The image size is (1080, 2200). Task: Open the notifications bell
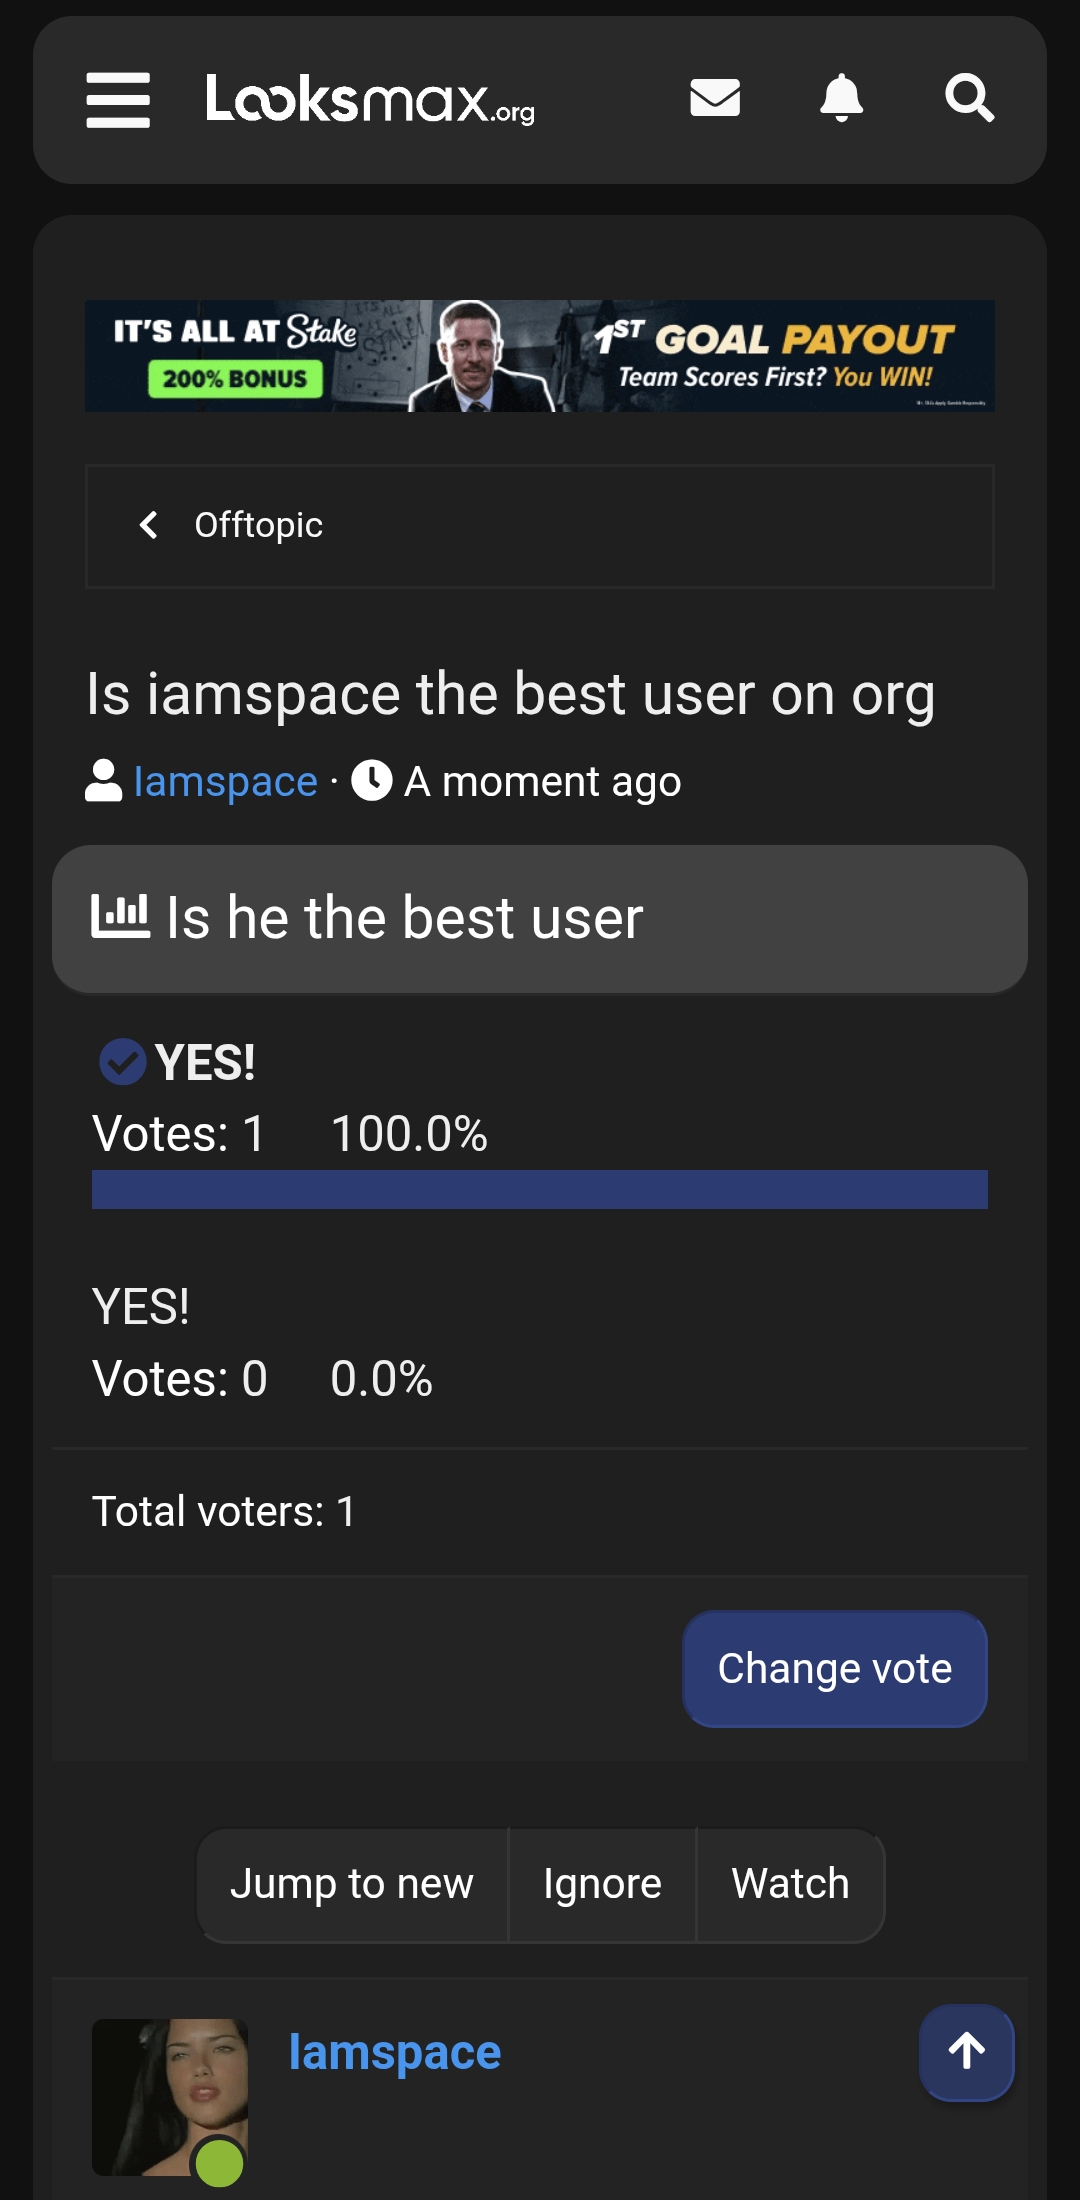[842, 97]
